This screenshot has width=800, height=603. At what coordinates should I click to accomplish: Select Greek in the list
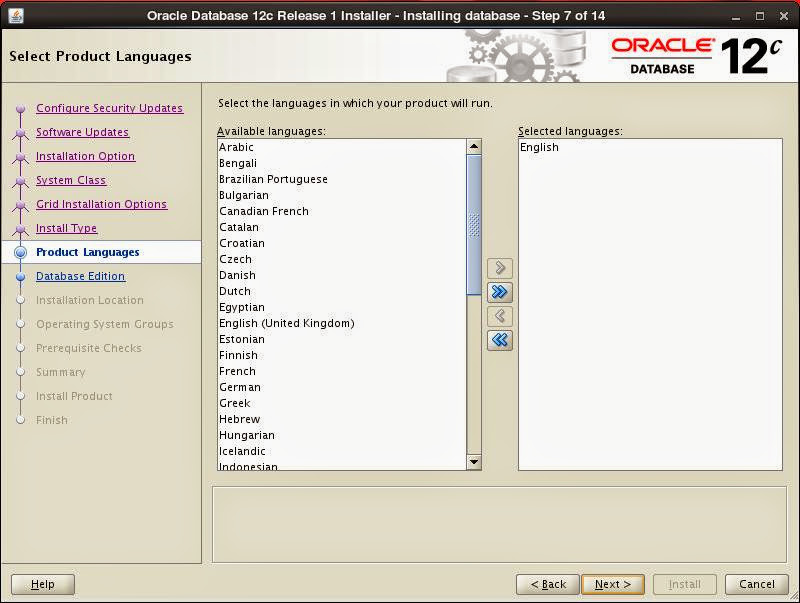tap(342, 403)
